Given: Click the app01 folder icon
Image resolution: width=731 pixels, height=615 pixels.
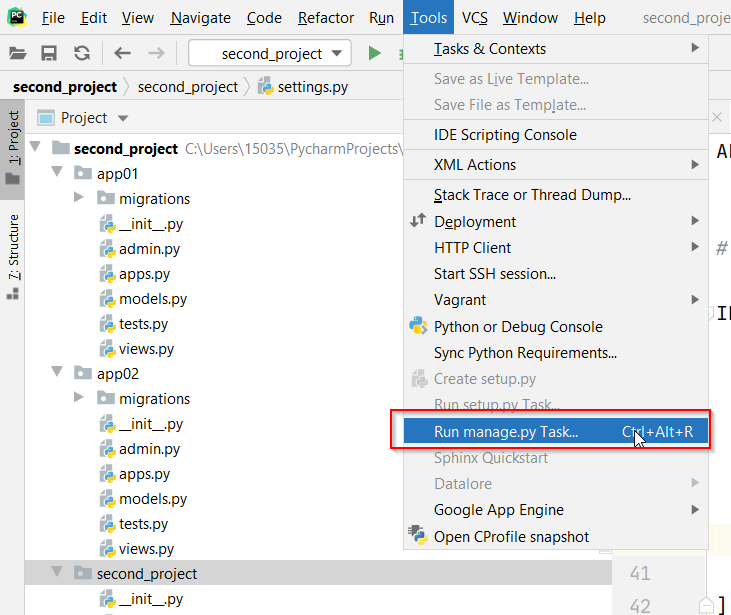Looking at the screenshot, I should pyautogui.click(x=83, y=173).
